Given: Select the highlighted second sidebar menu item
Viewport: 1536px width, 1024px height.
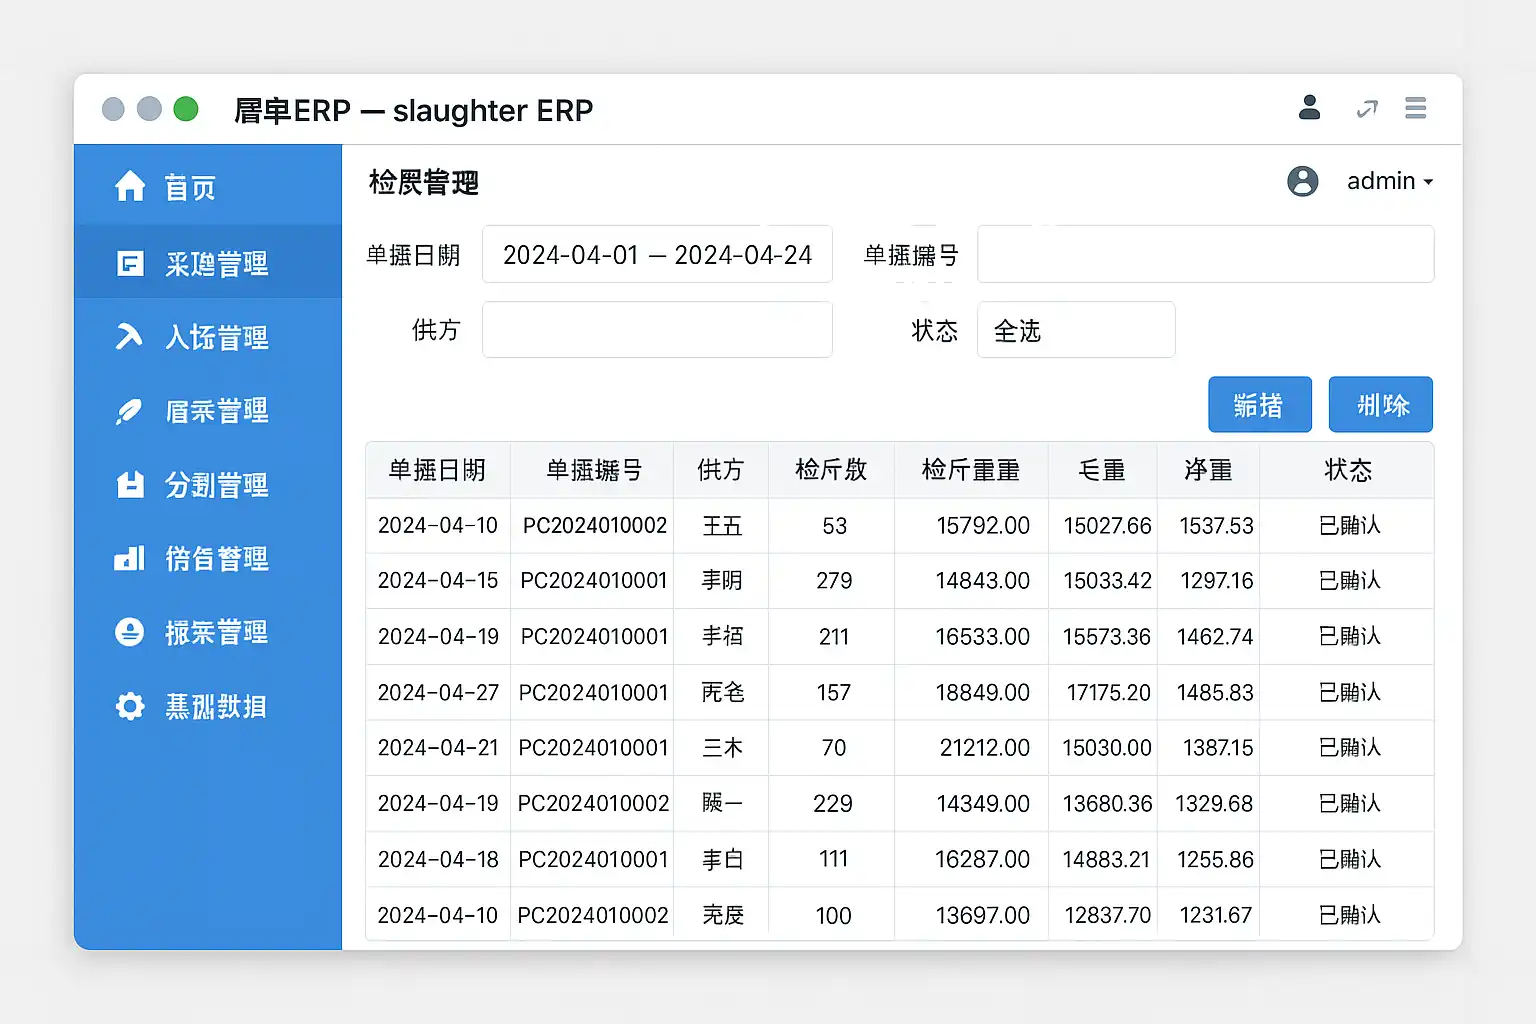Looking at the screenshot, I should [x=208, y=263].
